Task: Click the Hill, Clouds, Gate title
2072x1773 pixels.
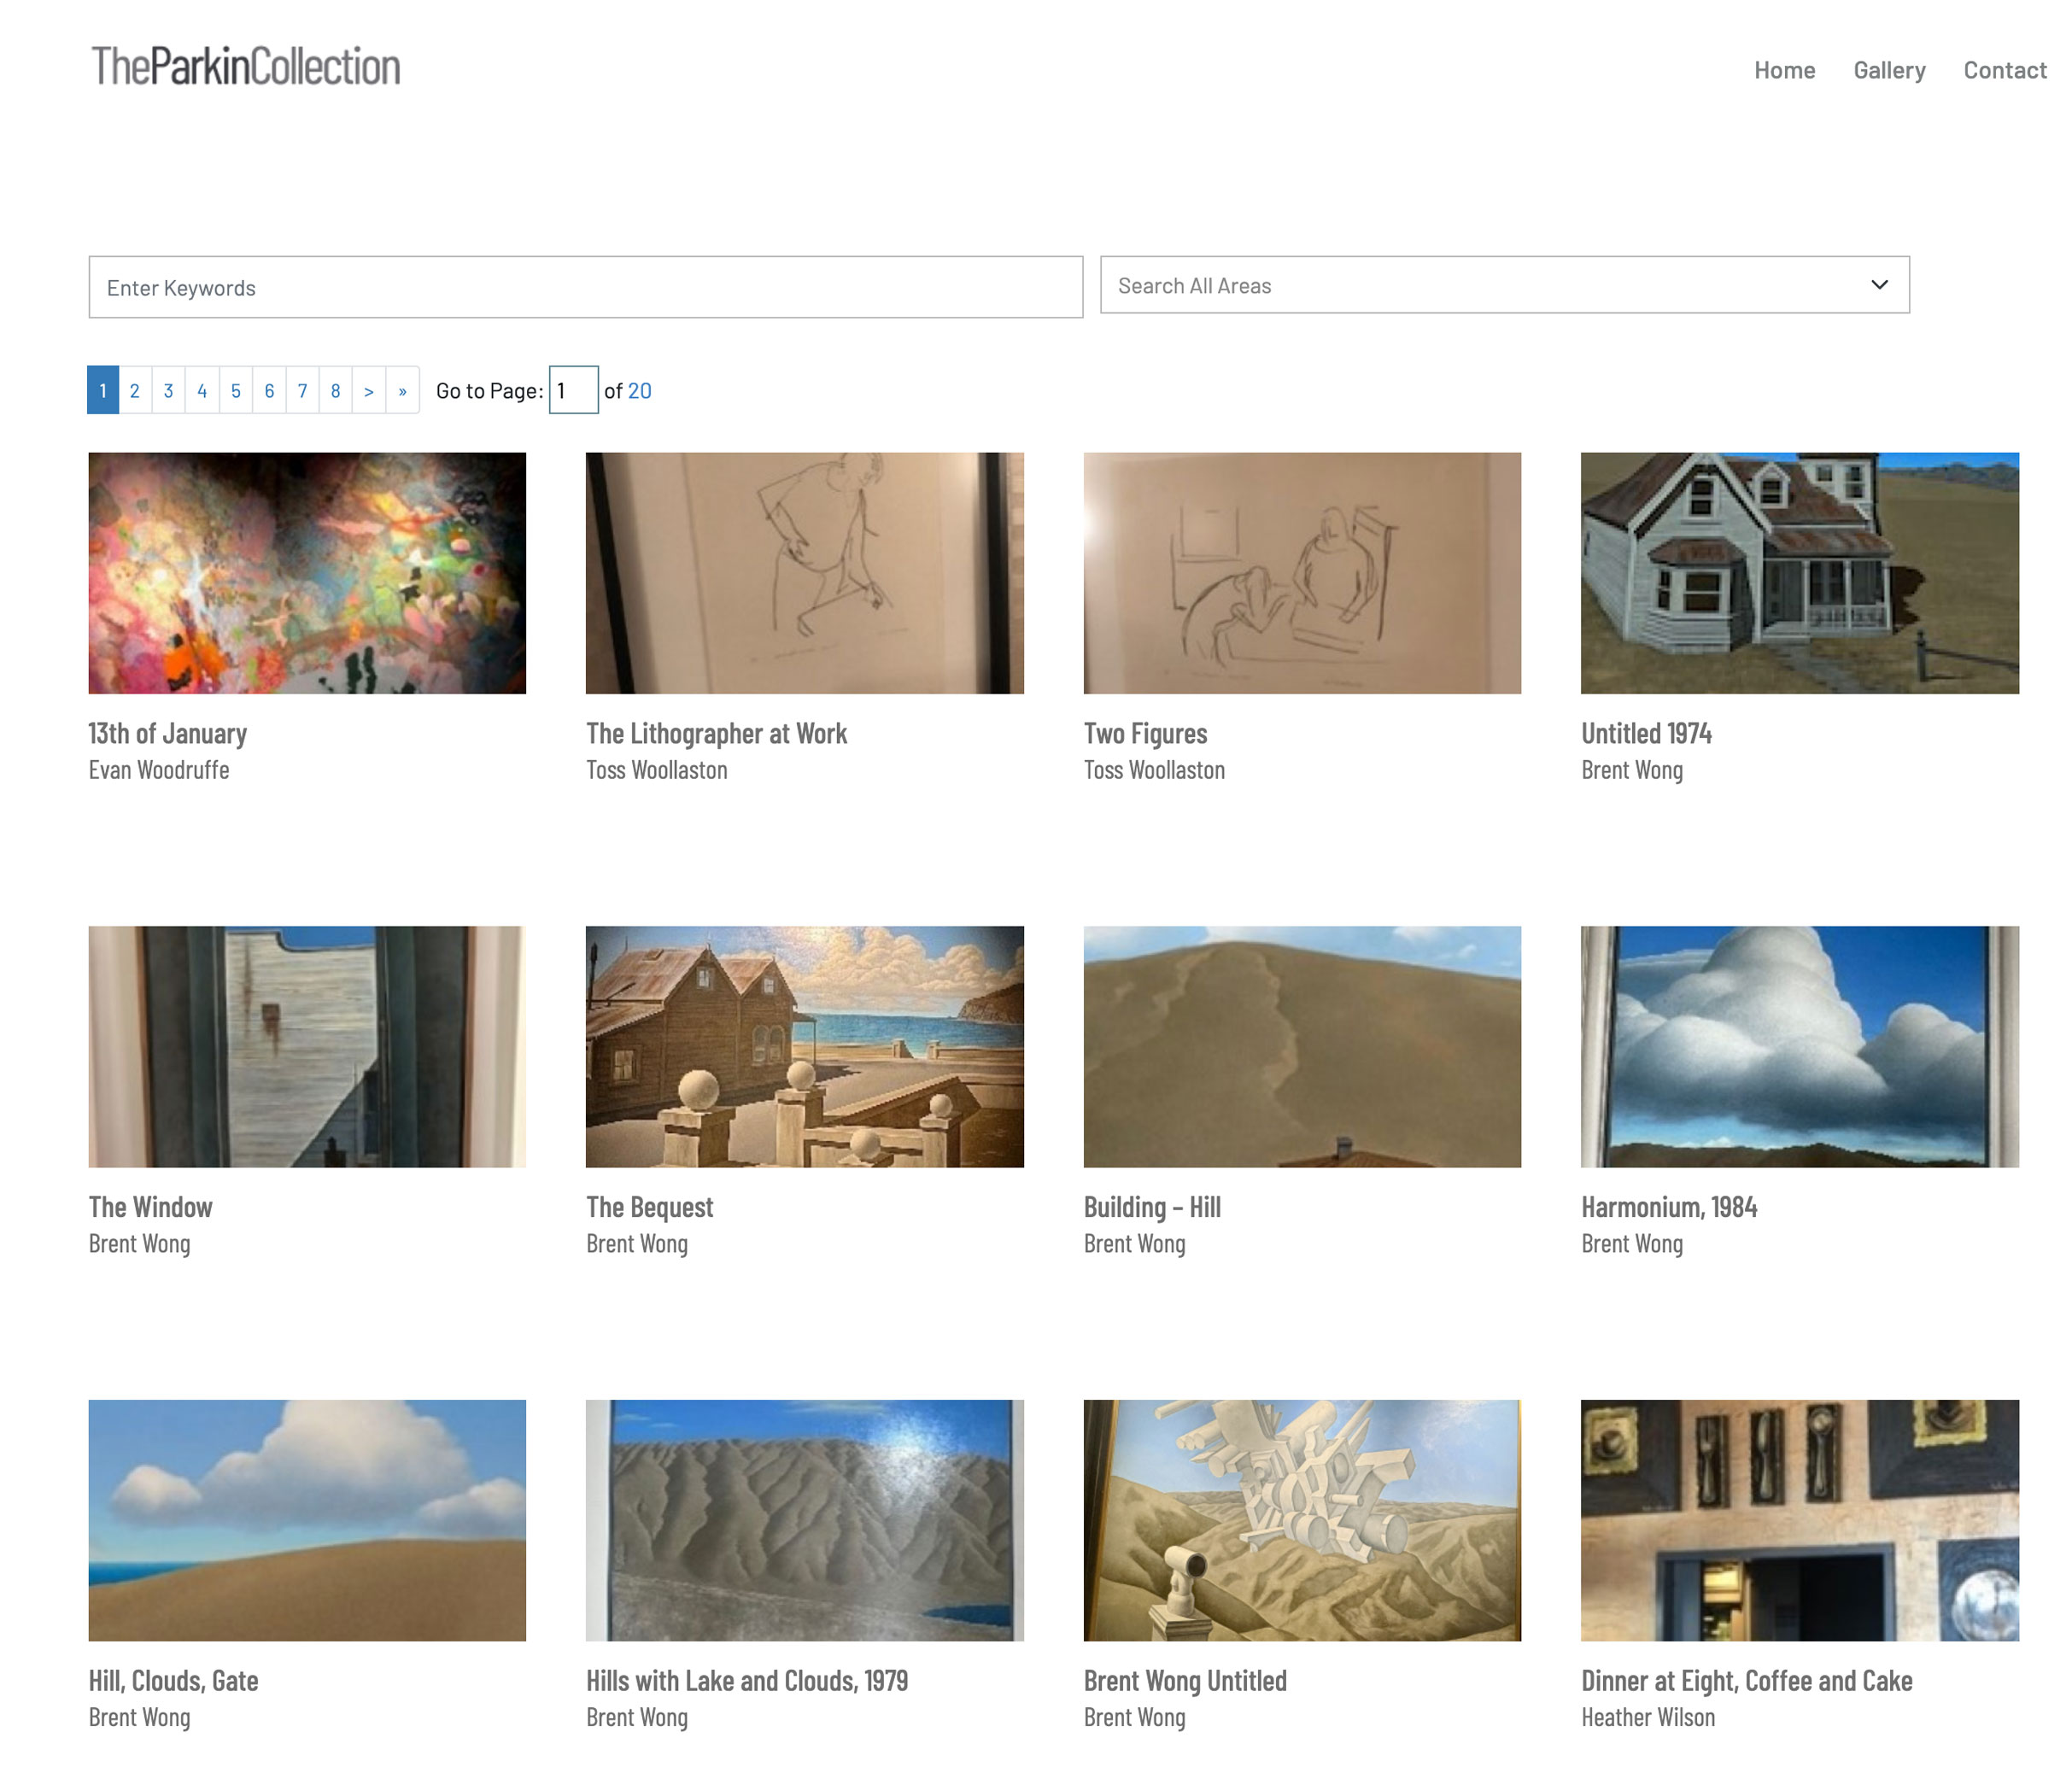Action: pos(173,1681)
